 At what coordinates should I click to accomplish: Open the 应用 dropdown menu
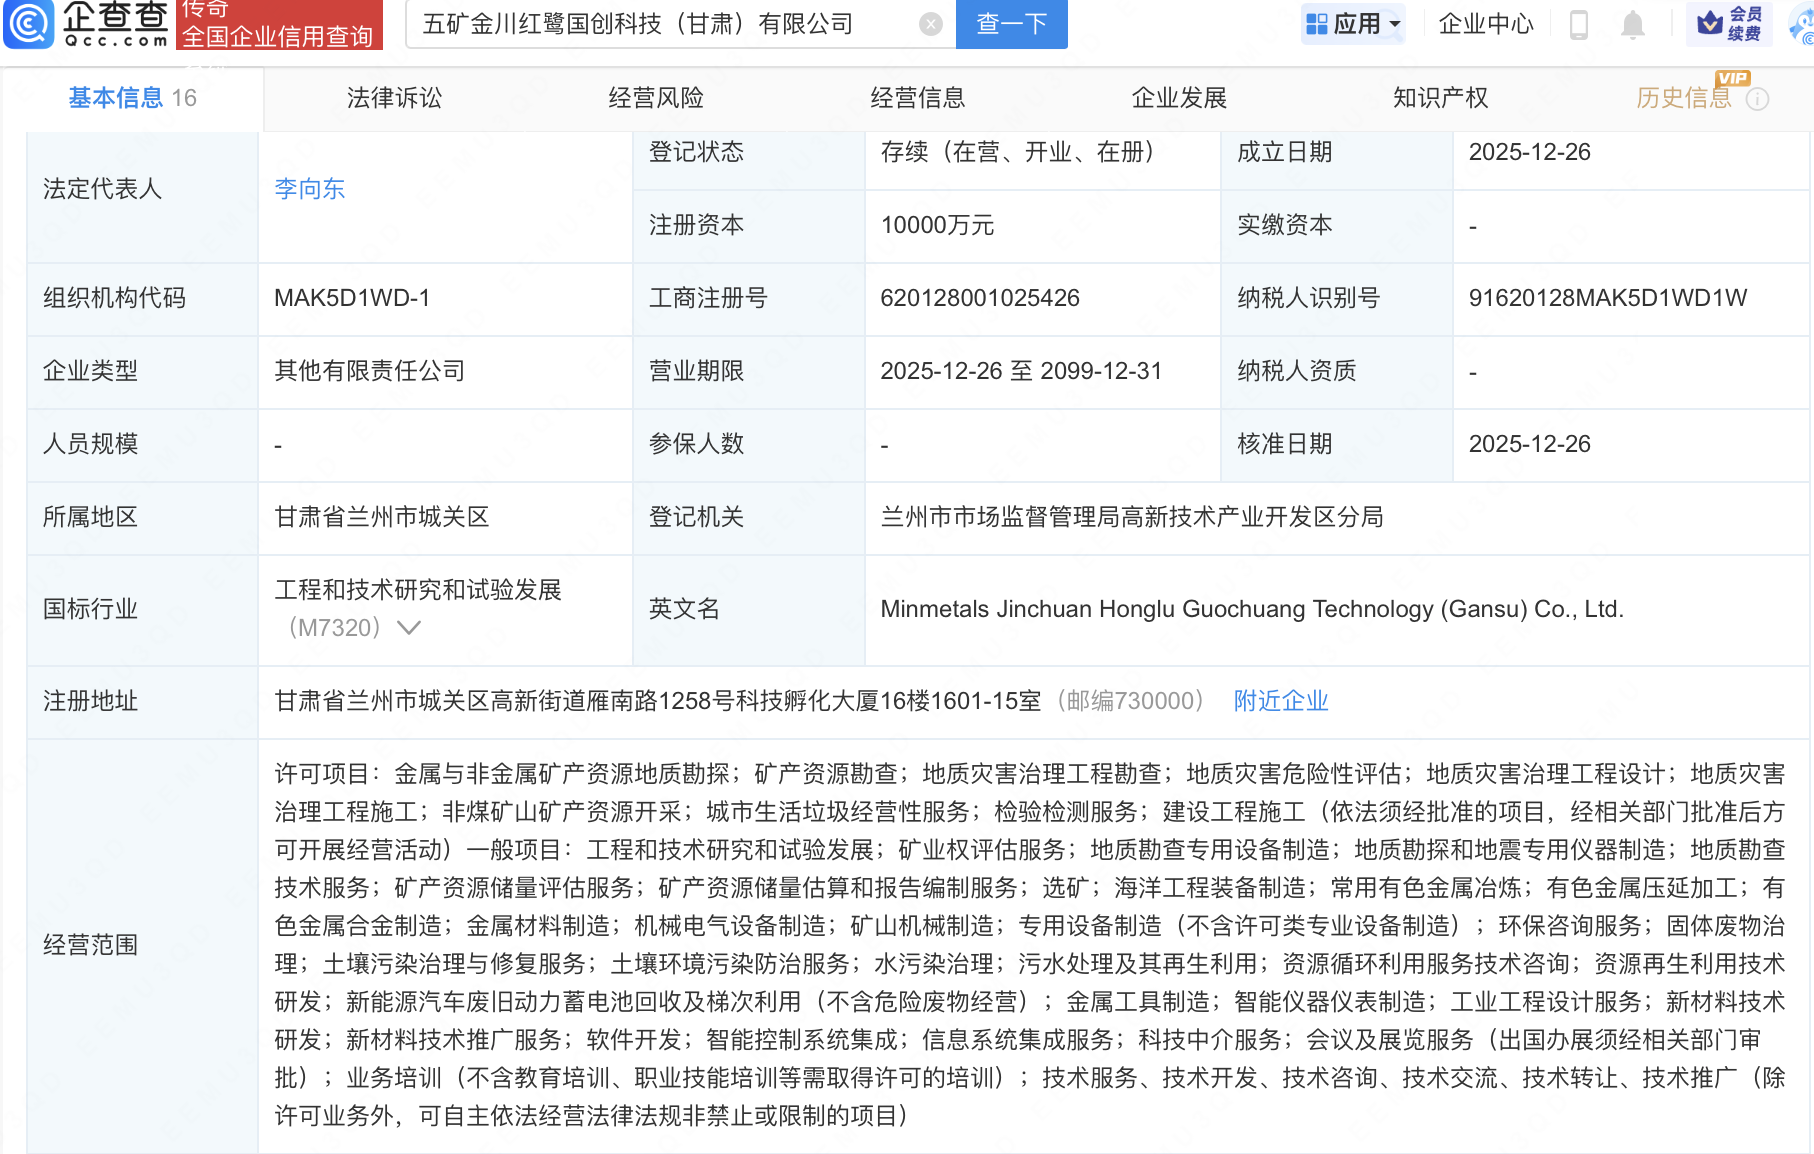click(x=1353, y=24)
